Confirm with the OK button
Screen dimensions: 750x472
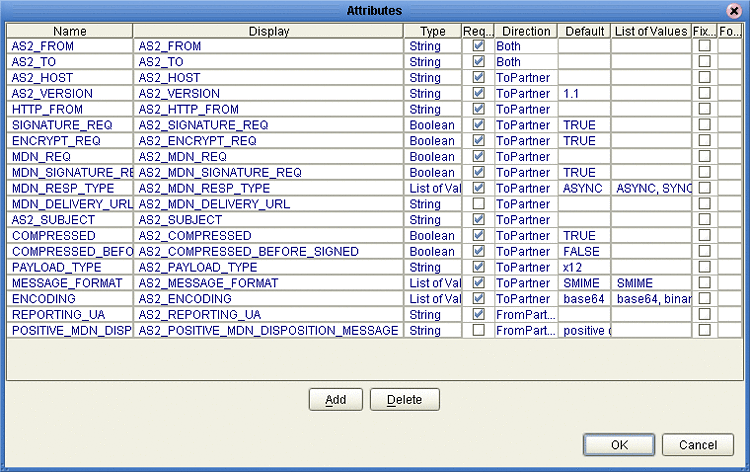[619, 445]
